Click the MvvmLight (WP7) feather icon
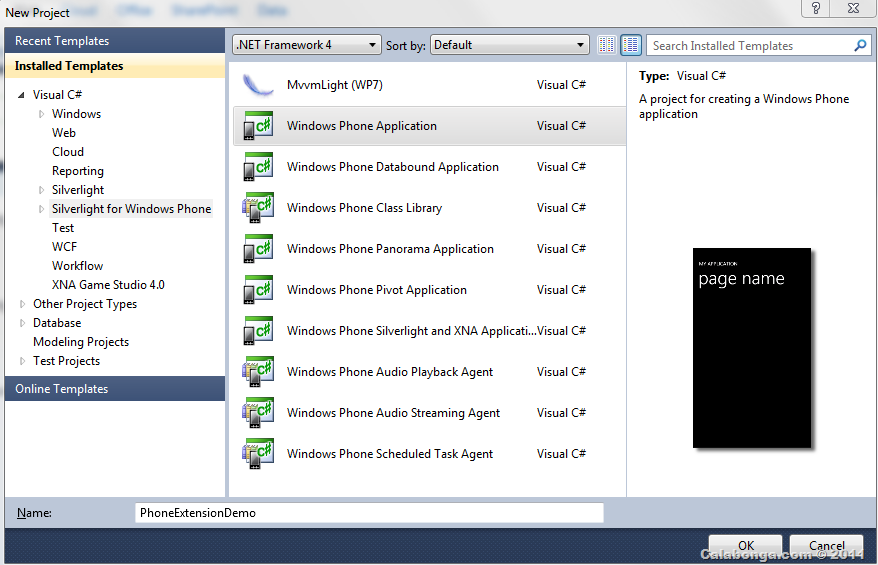878x565 pixels. pos(258,85)
